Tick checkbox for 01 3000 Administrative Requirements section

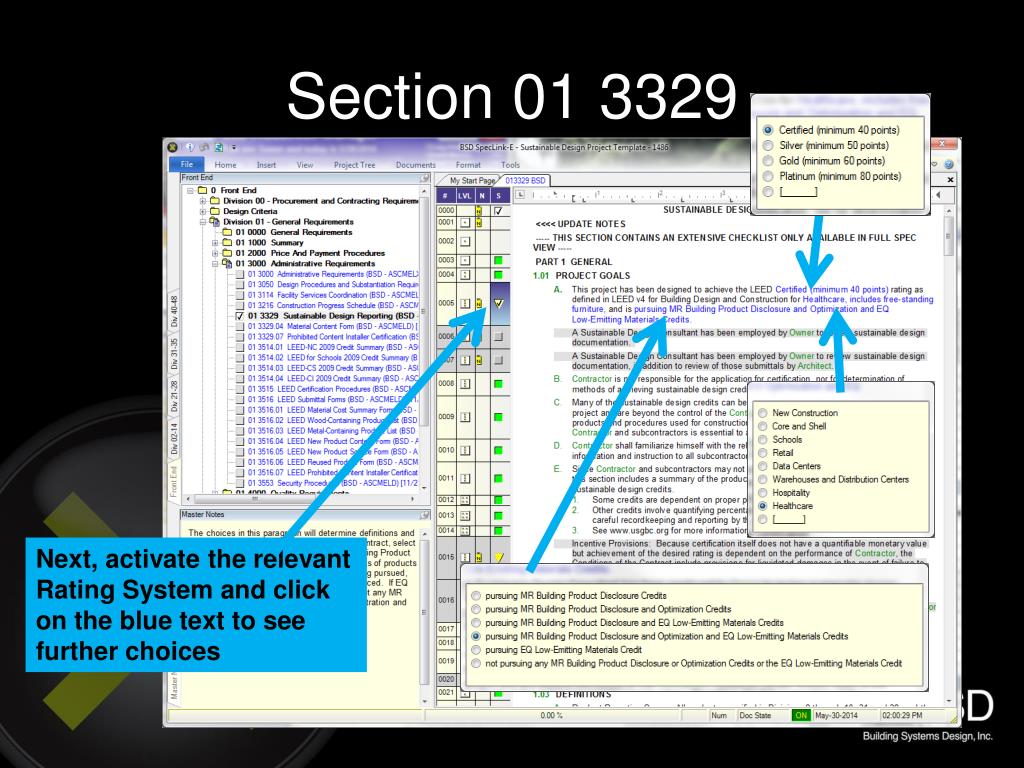240,274
